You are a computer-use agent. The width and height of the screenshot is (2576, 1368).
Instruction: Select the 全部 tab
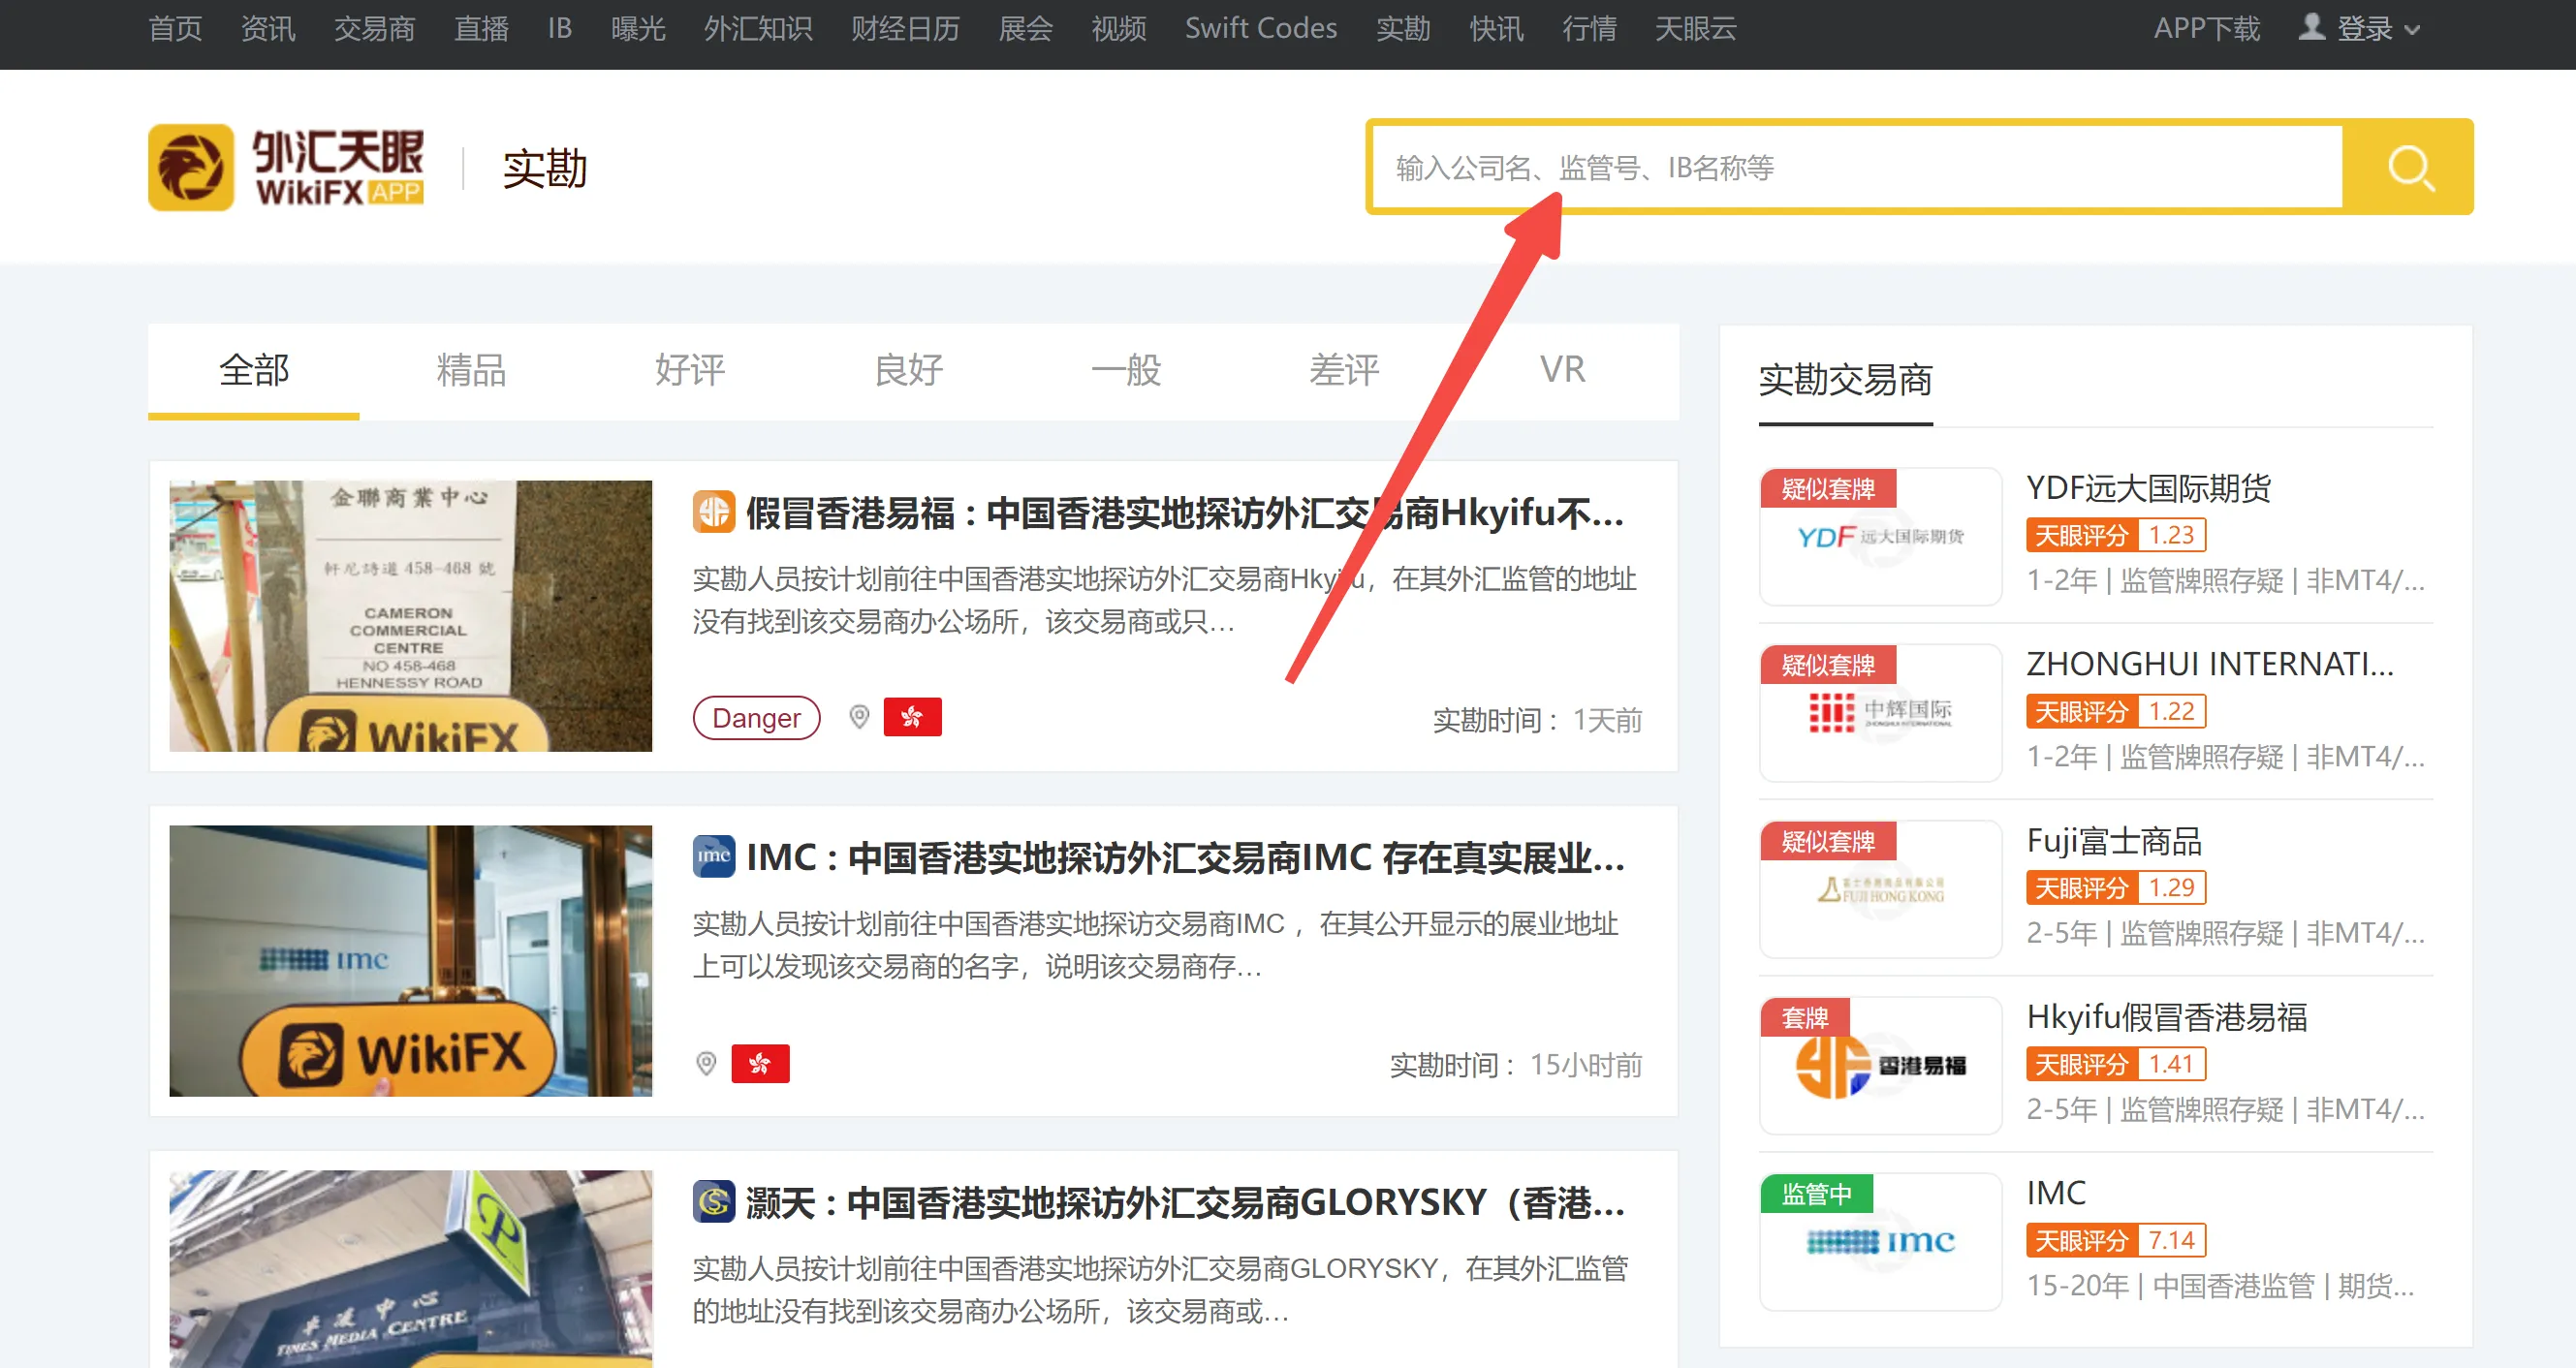click(254, 370)
